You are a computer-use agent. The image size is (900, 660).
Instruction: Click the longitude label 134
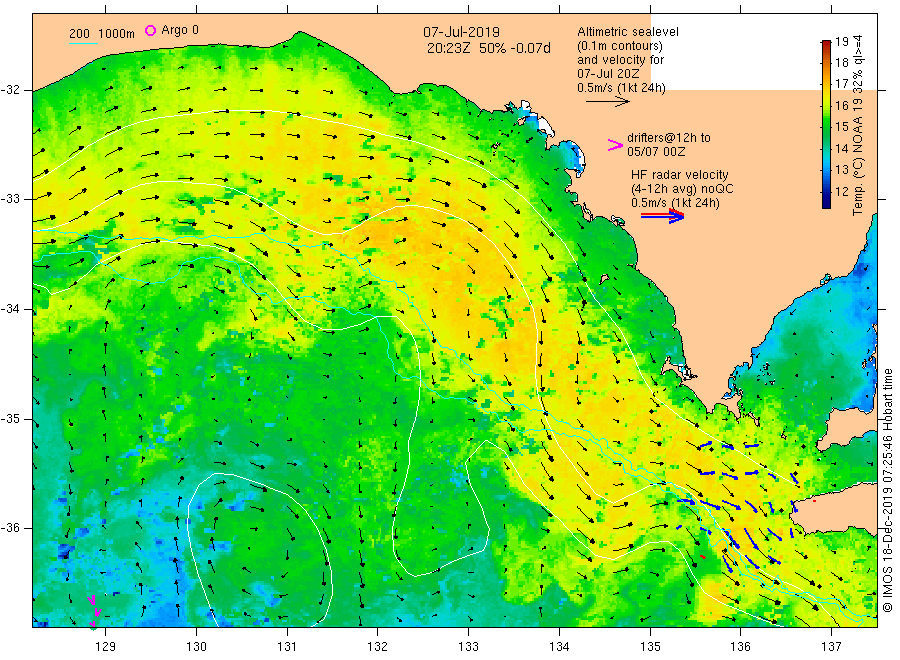(x=559, y=647)
